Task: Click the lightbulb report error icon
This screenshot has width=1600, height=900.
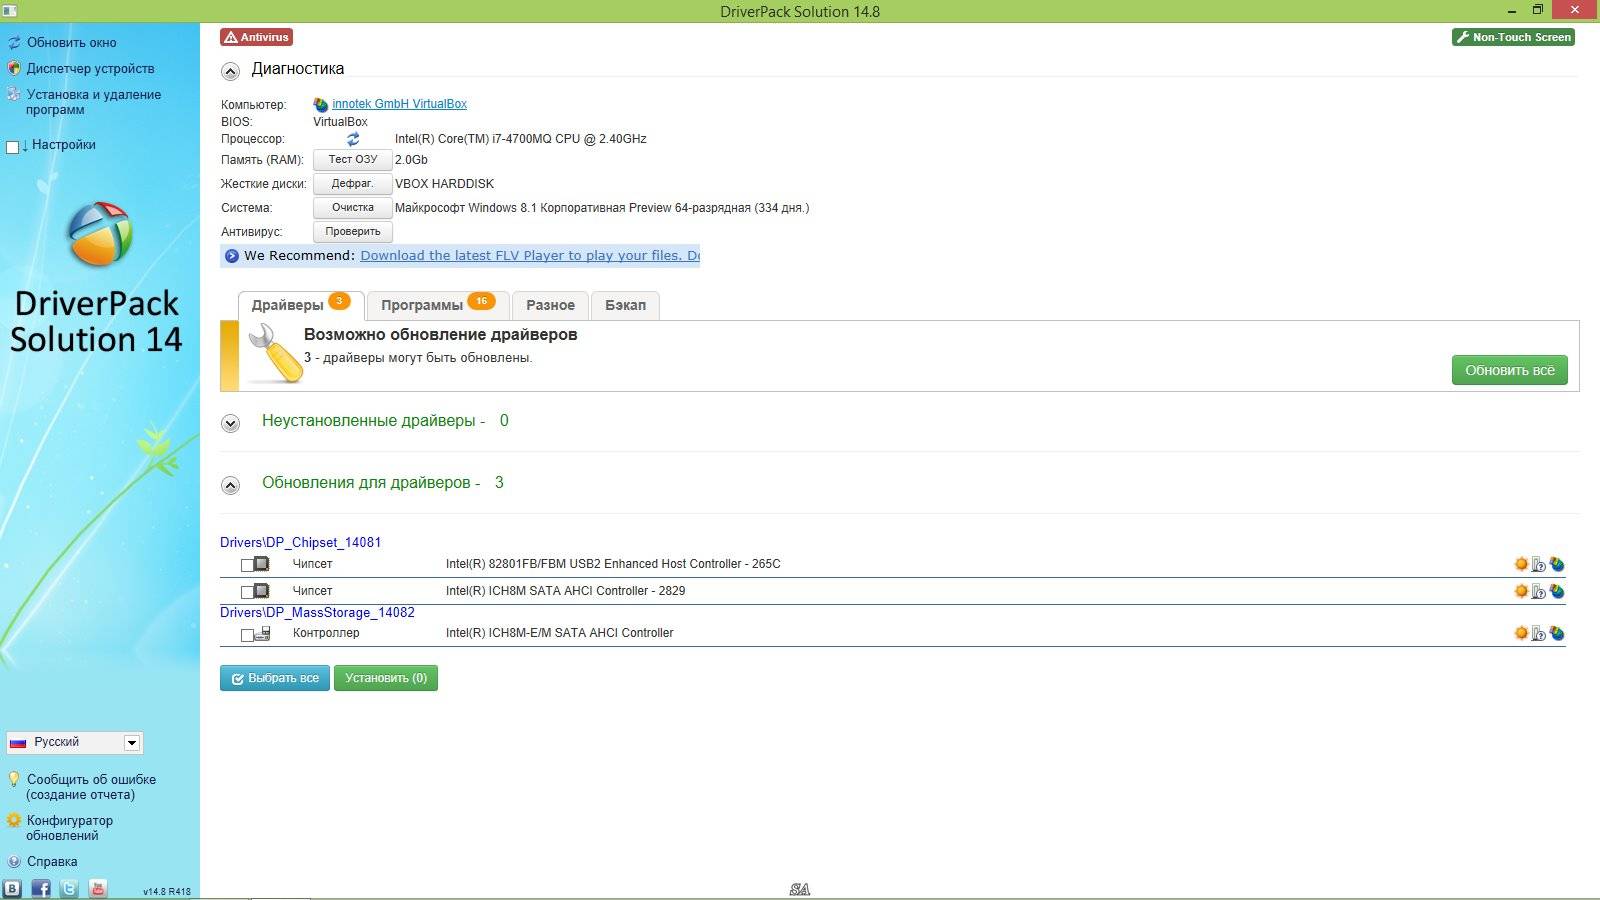Action: pos(14,779)
